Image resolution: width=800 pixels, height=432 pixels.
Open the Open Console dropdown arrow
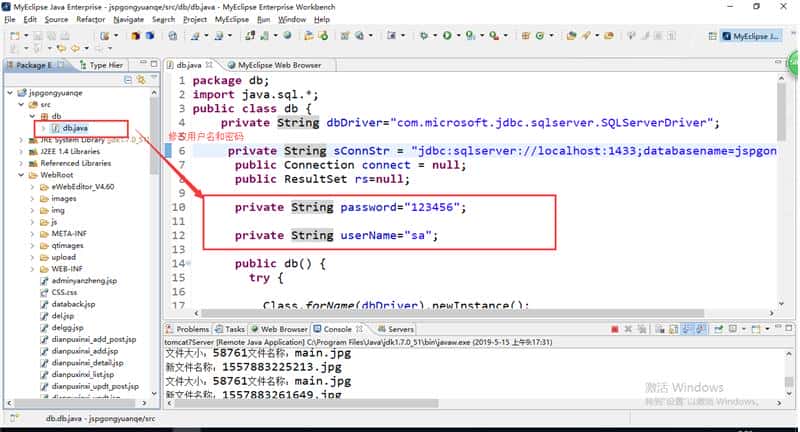point(767,329)
